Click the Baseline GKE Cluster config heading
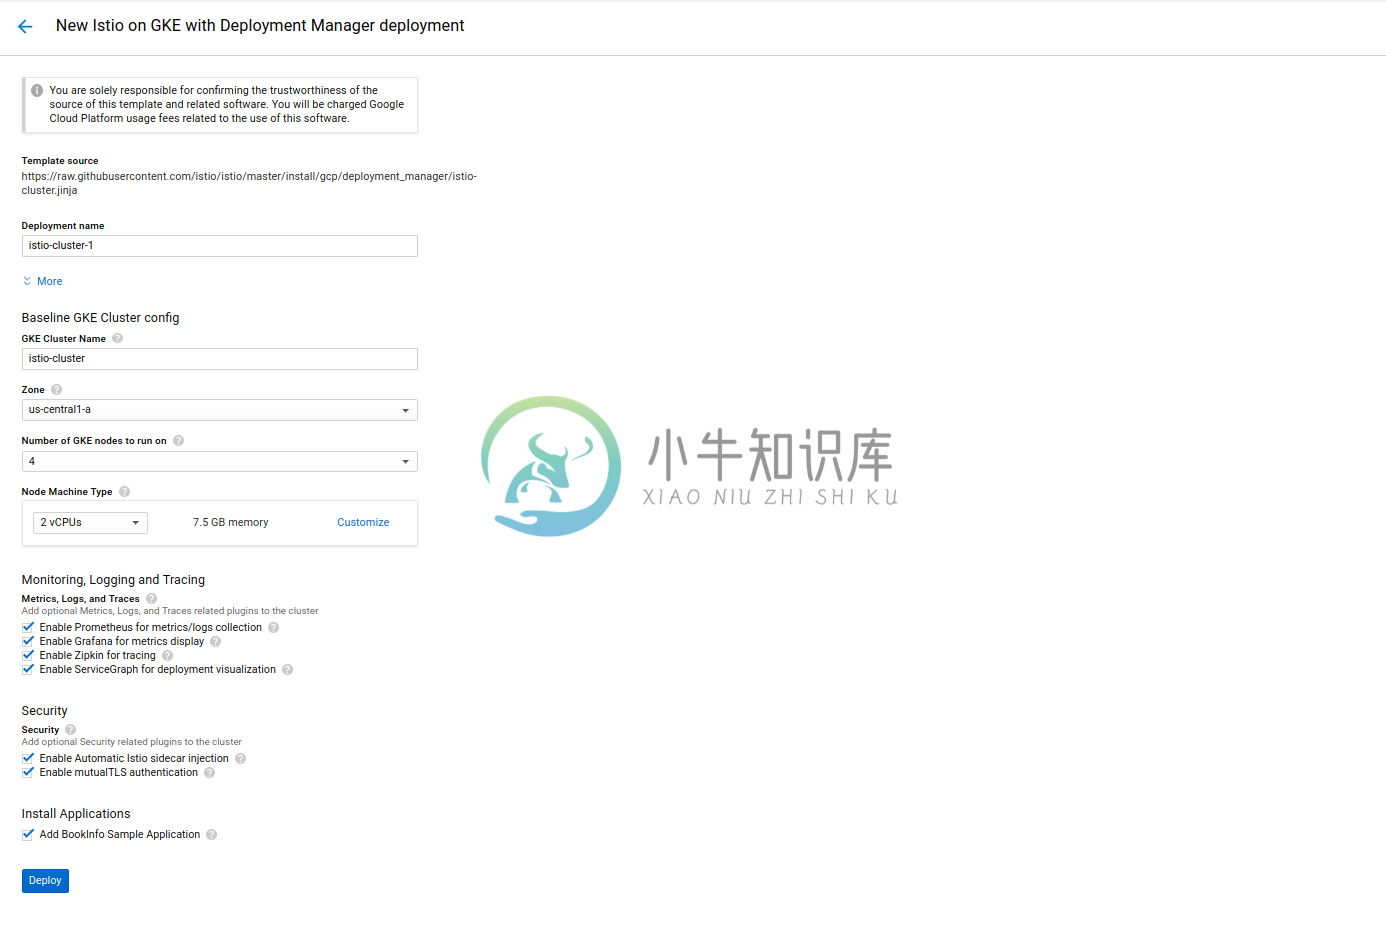 coord(100,318)
